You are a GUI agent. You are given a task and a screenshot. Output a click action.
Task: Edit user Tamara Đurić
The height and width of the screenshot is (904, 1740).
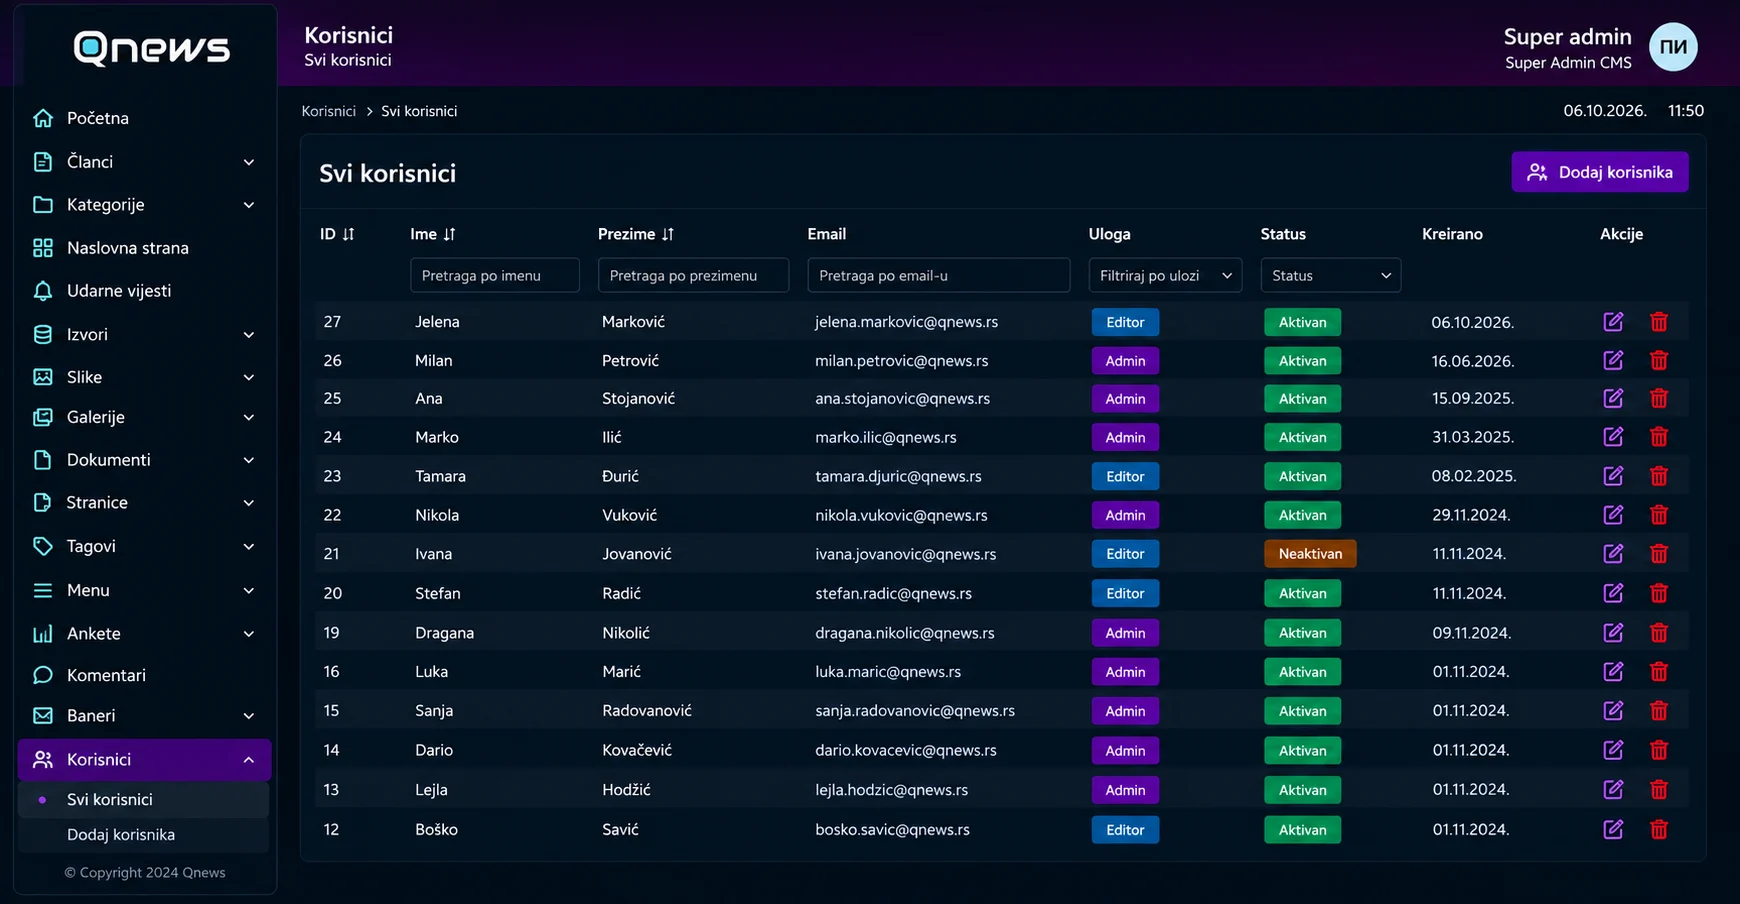click(x=1613, y=476)
